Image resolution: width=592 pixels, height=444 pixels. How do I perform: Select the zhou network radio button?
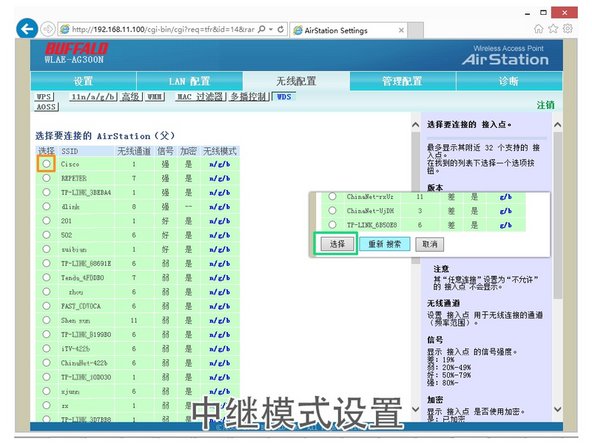click(46, 291)
